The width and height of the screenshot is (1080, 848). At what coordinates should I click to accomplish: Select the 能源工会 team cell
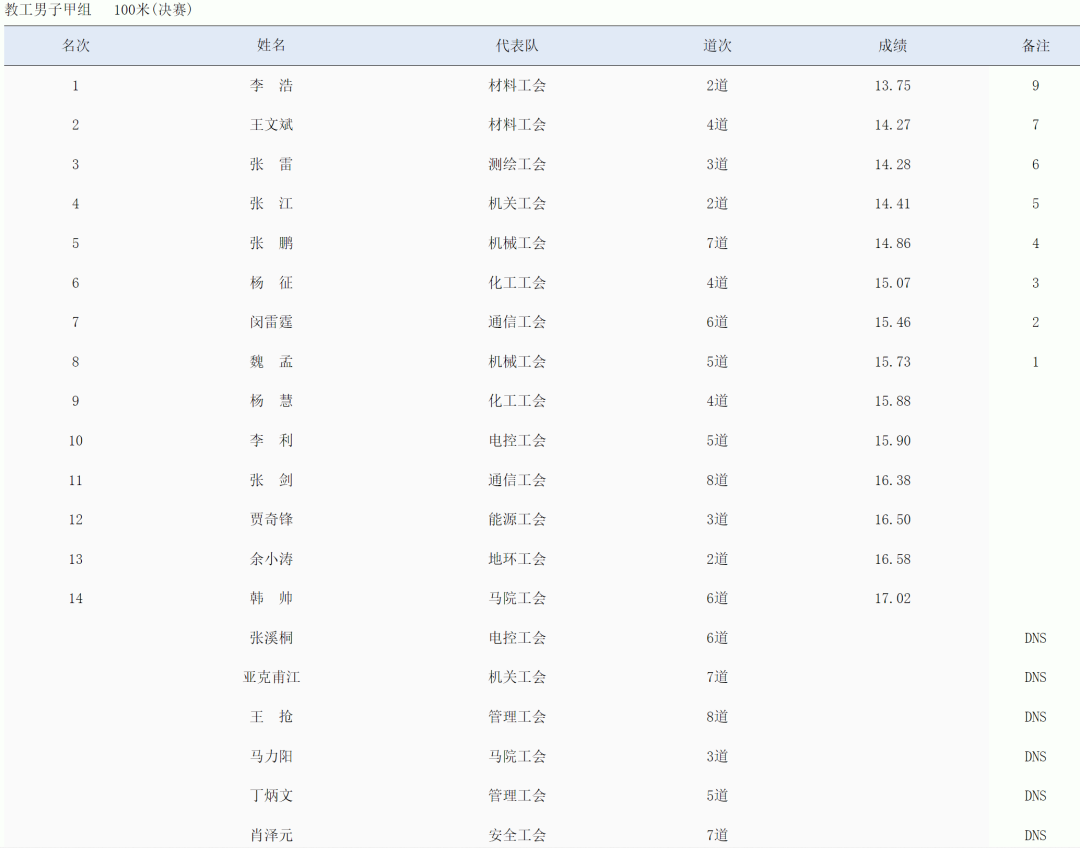(x=517, y=520)
